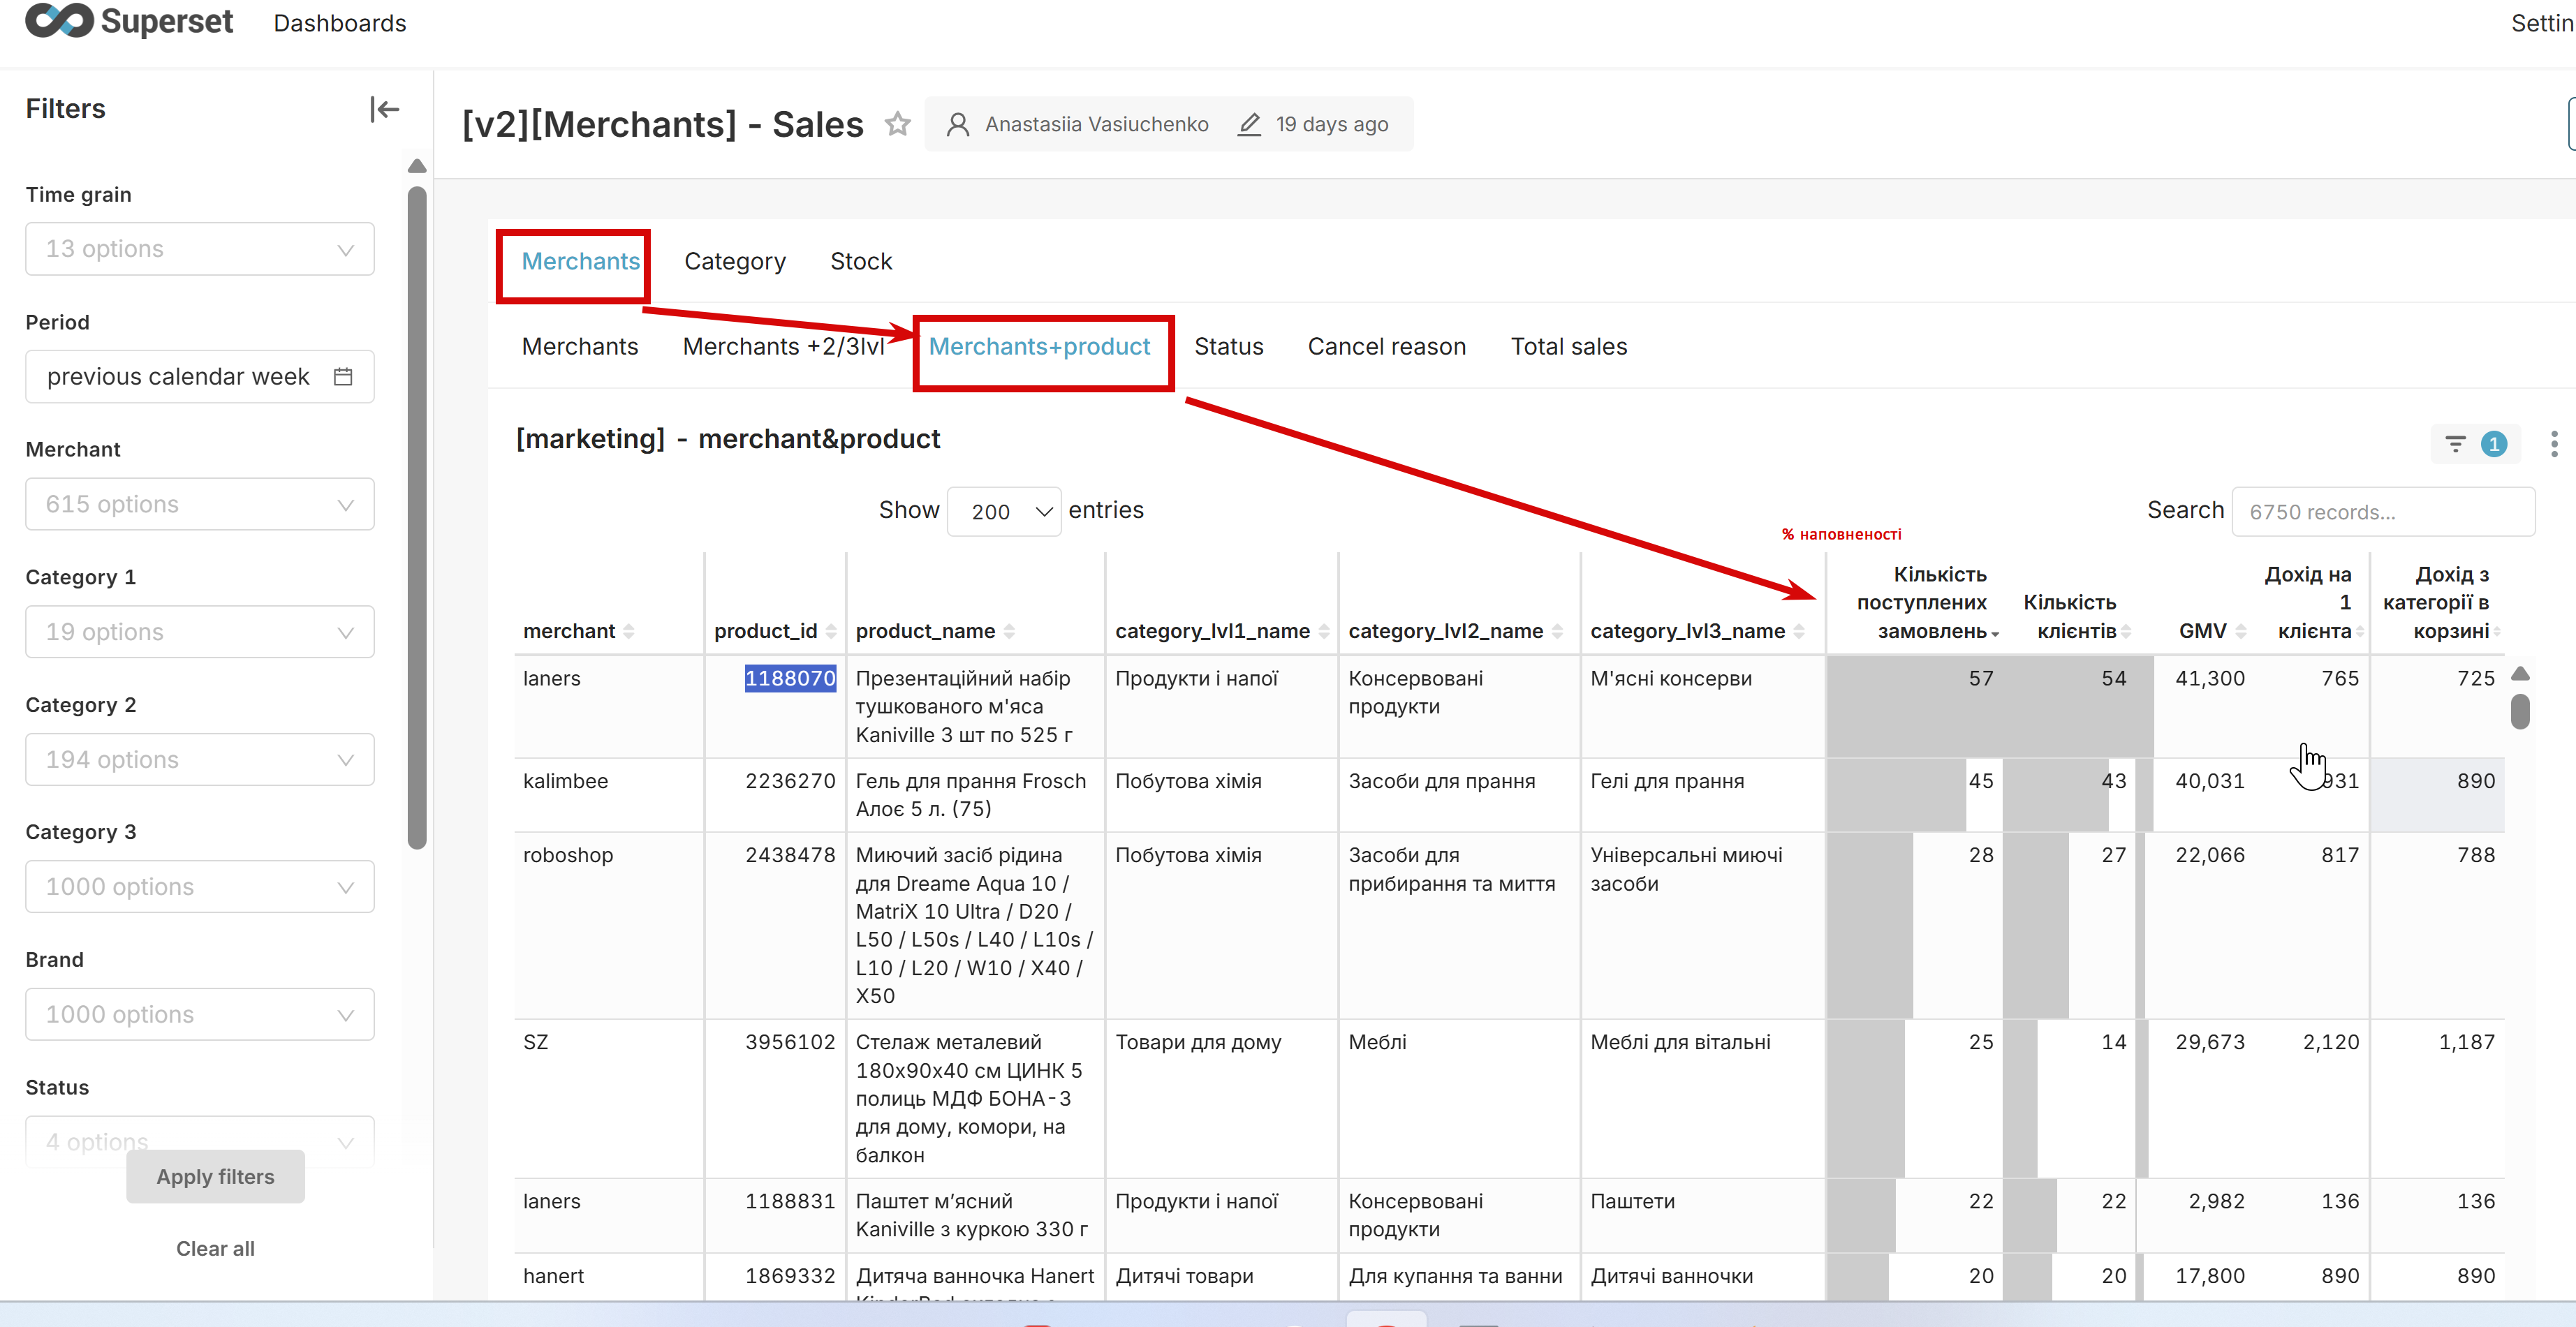Favorite the dashboard with star icon
Screen dimensions: 2576x1327
[897, 124]
